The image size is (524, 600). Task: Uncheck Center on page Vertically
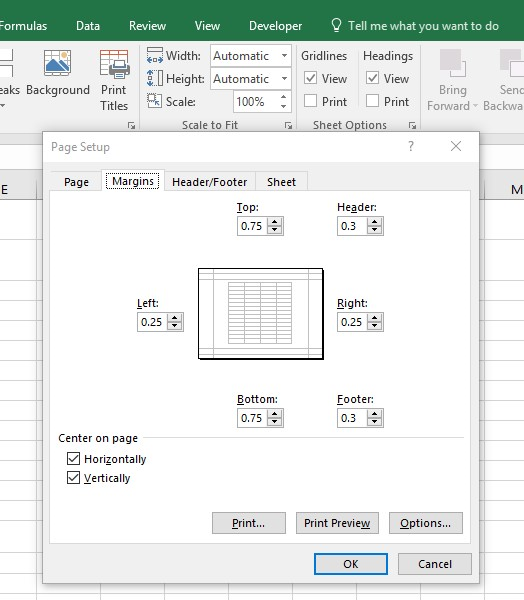pyautogui.click(x=73, y=478)
